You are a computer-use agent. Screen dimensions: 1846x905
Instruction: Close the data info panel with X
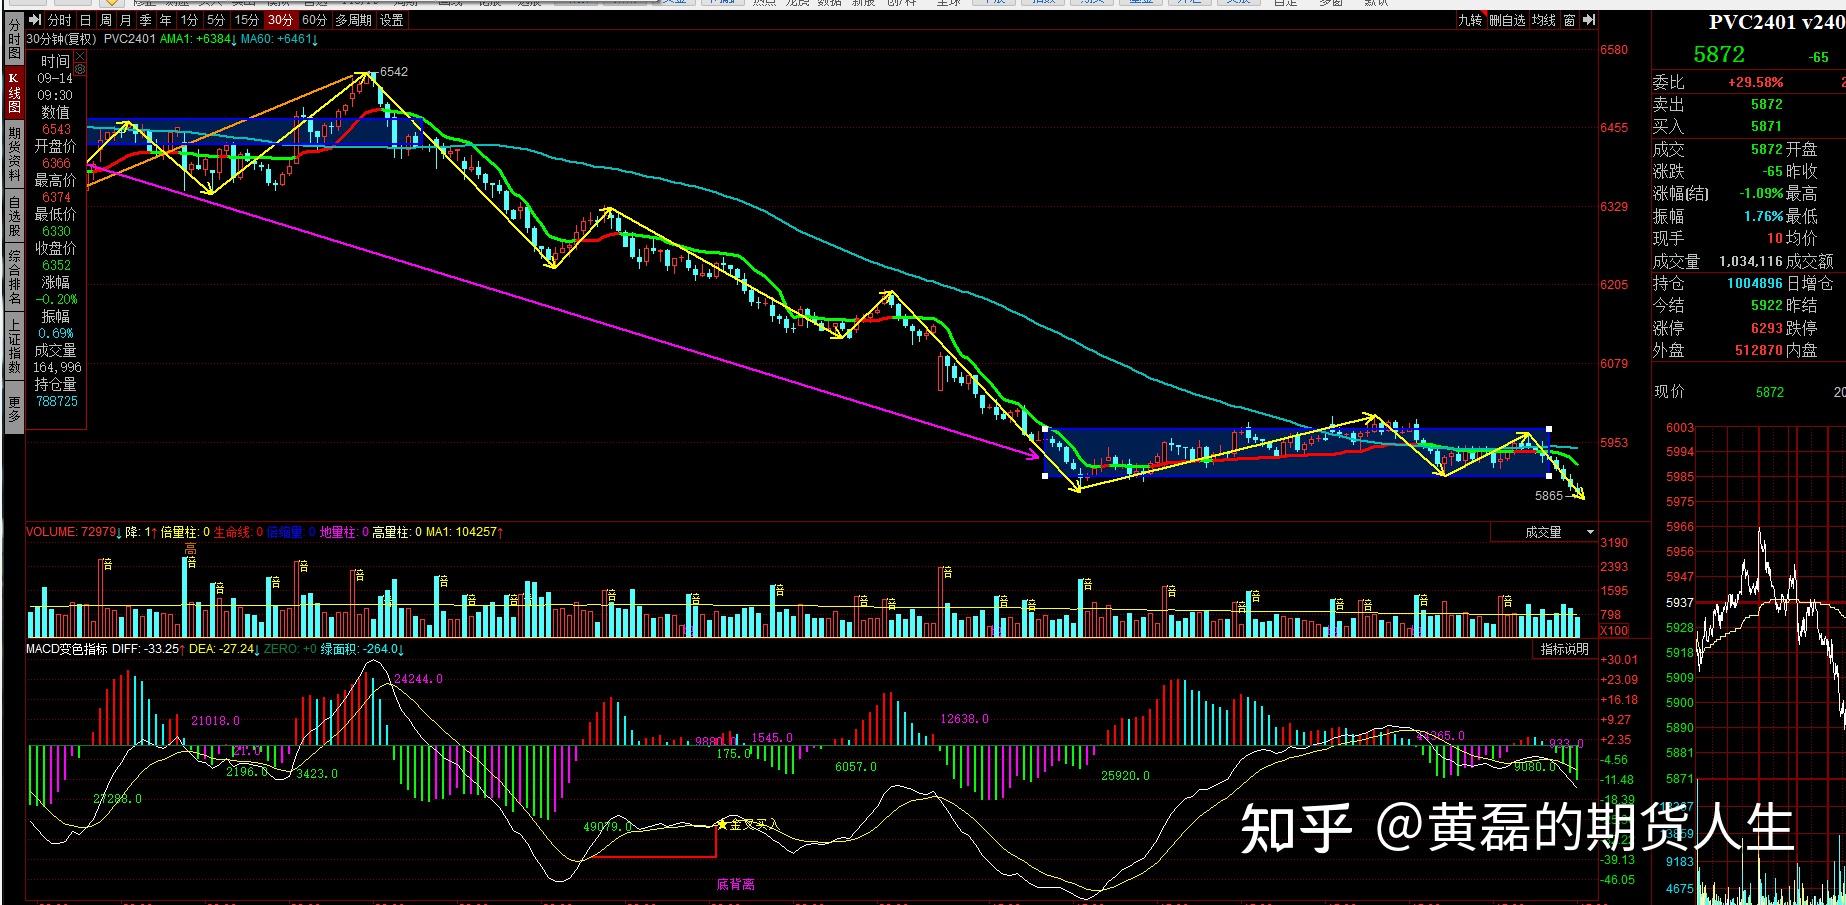80,56
